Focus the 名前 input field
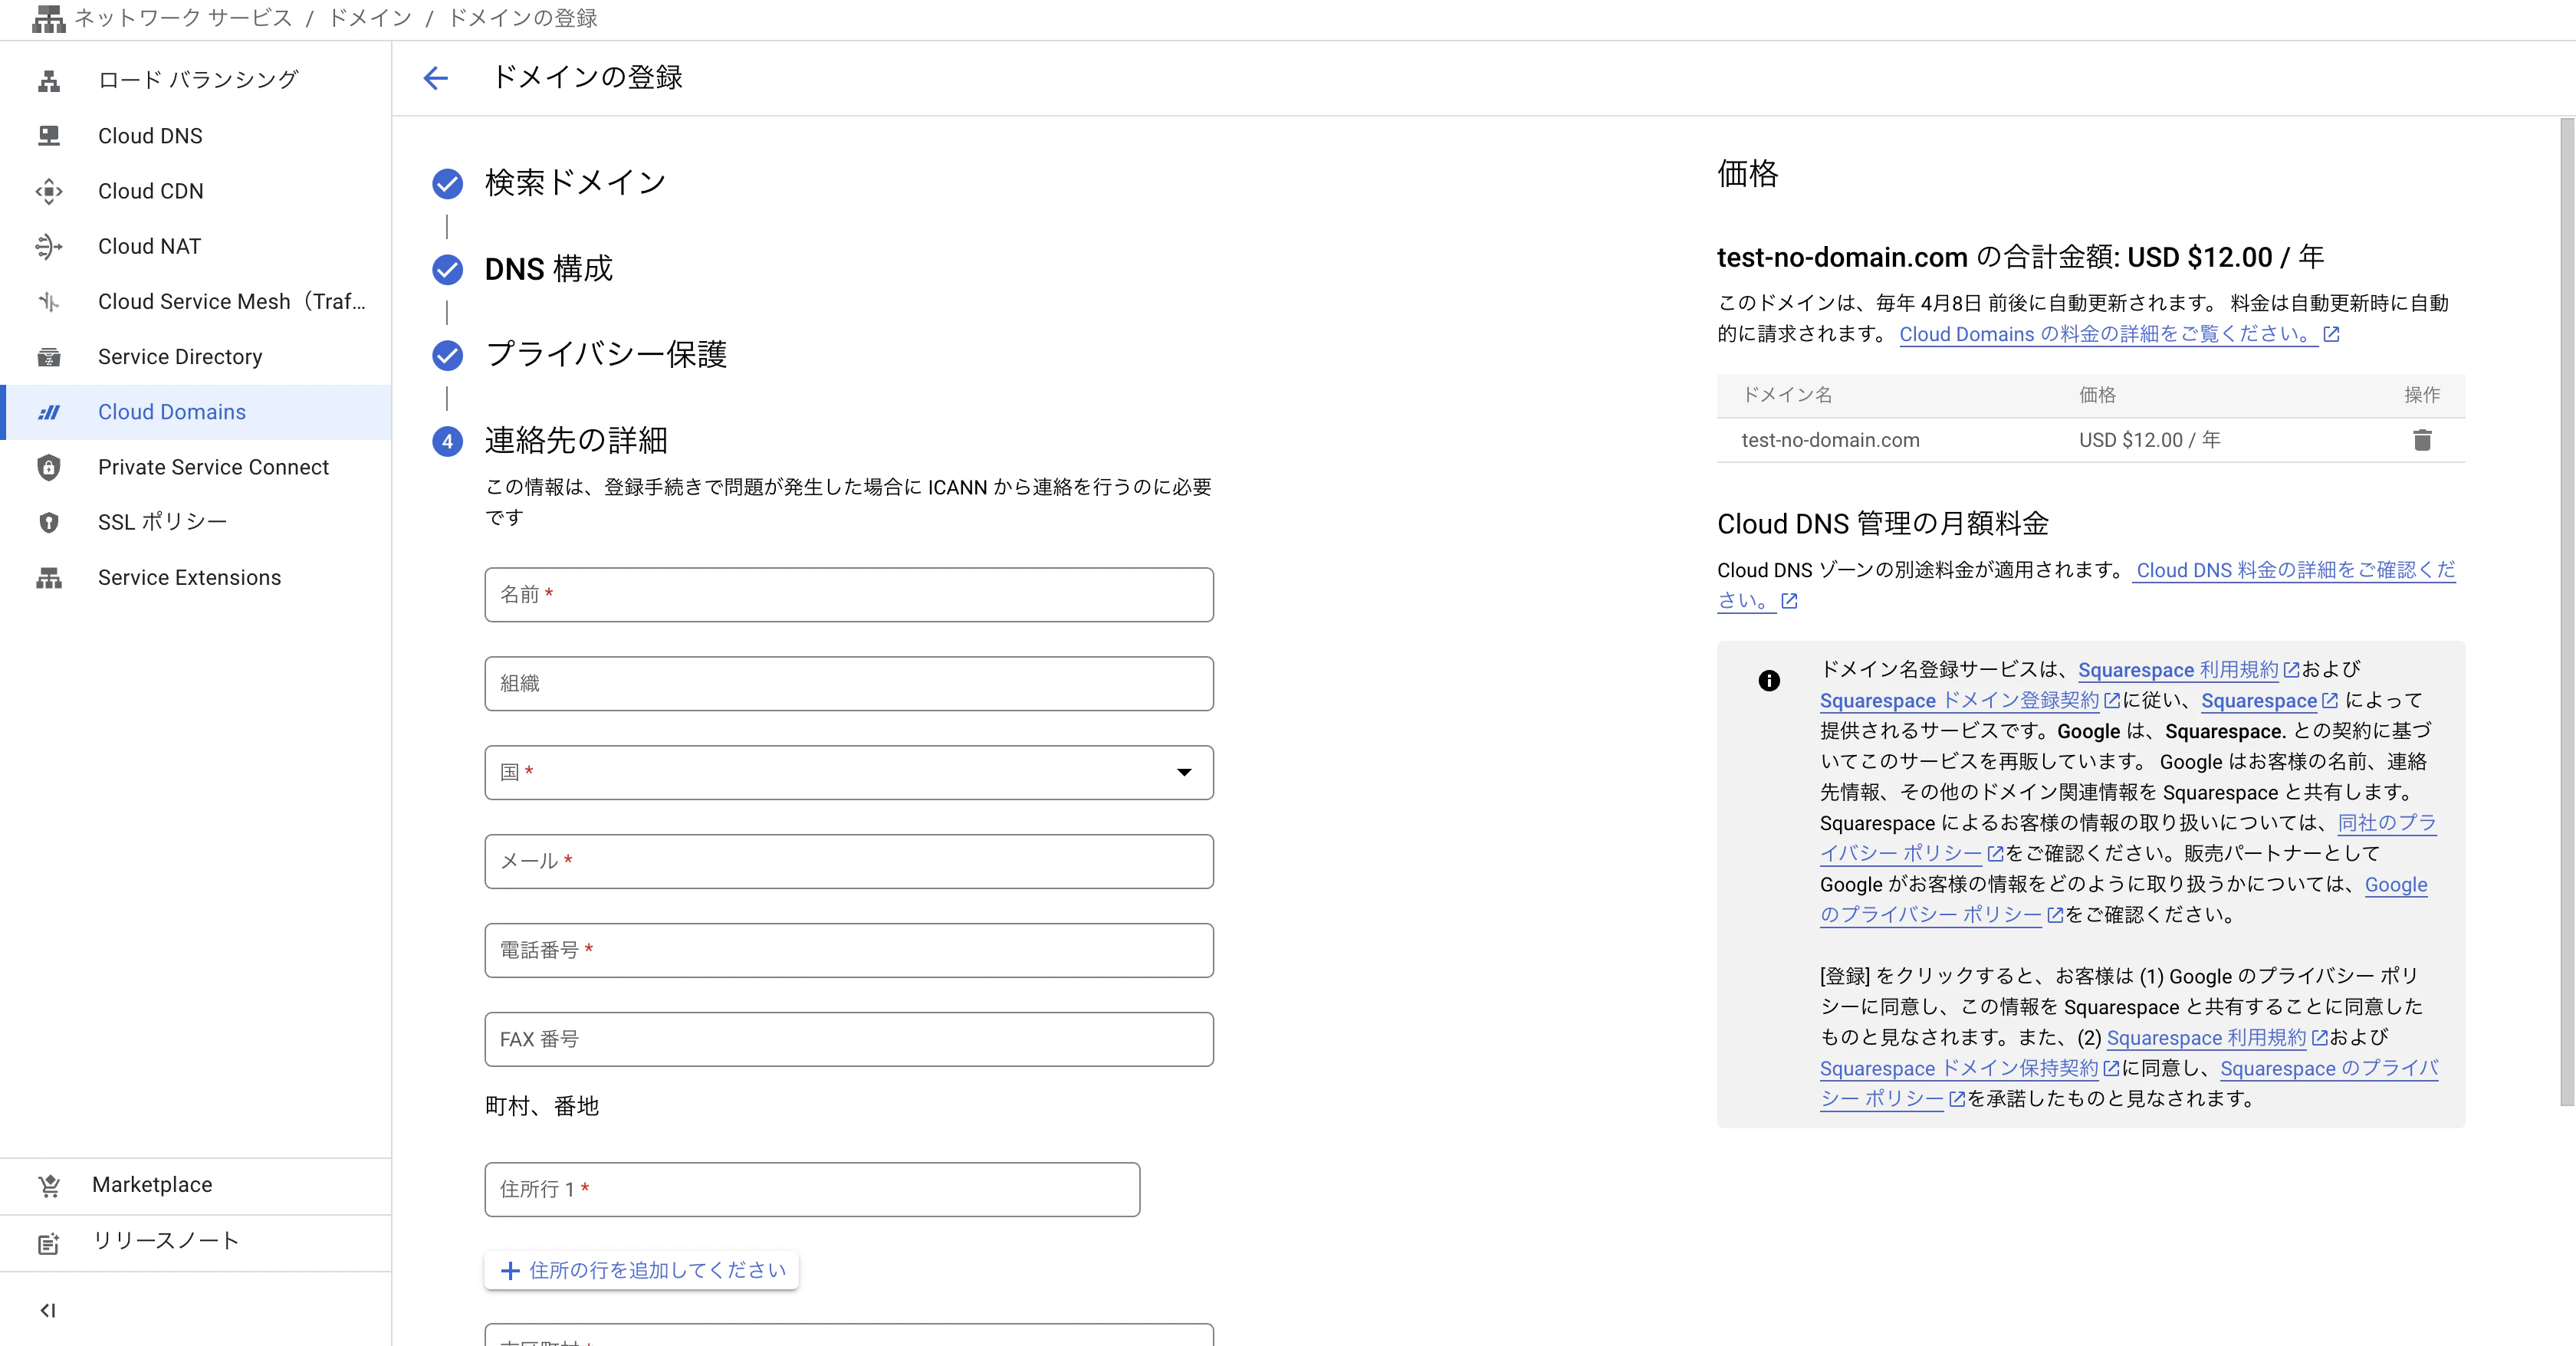This screenshot has height=1346, width=2576. [849, 595]
